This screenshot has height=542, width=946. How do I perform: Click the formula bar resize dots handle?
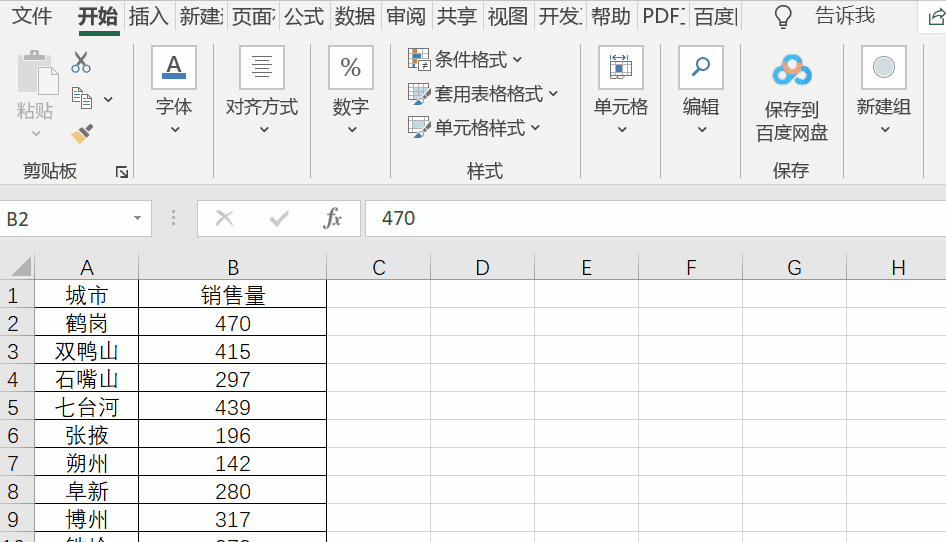click(173, 218)
